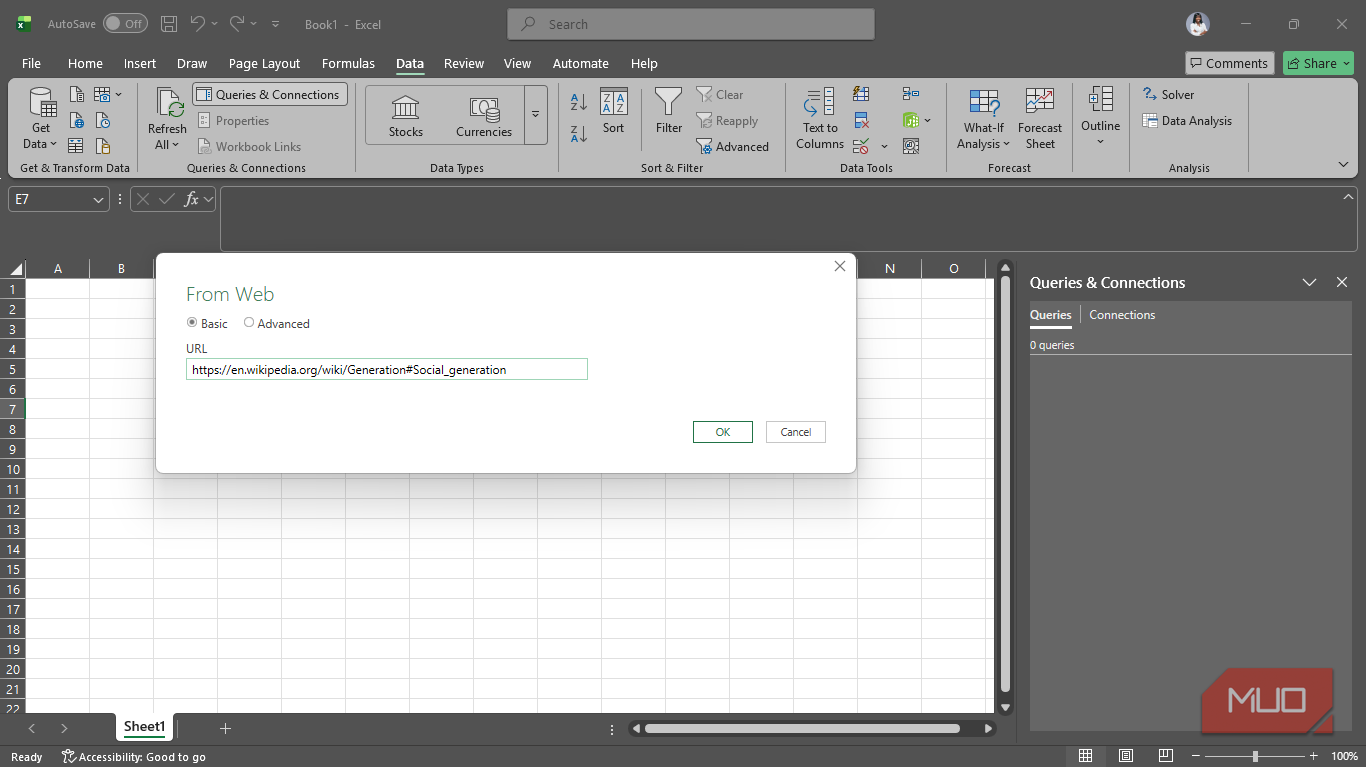Open the Name Box dropdown
Image resolution: width=1366 pixels, height=768 pixels.
point(98,200)
